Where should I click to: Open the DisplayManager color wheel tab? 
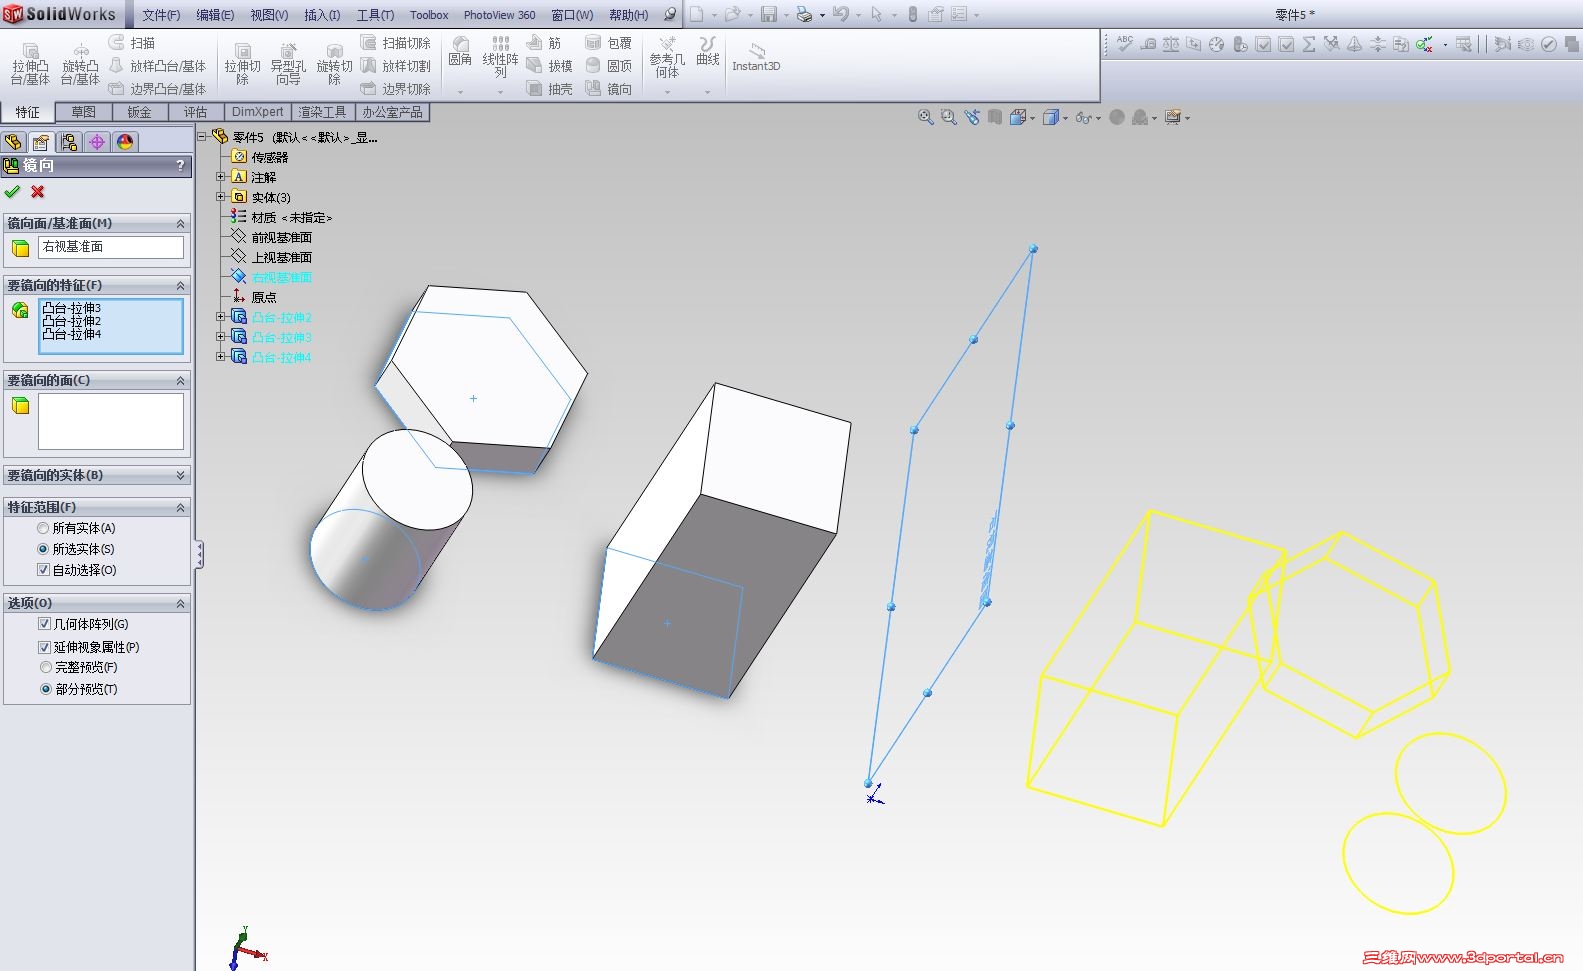pyautogui.click(x=125, y=142)
